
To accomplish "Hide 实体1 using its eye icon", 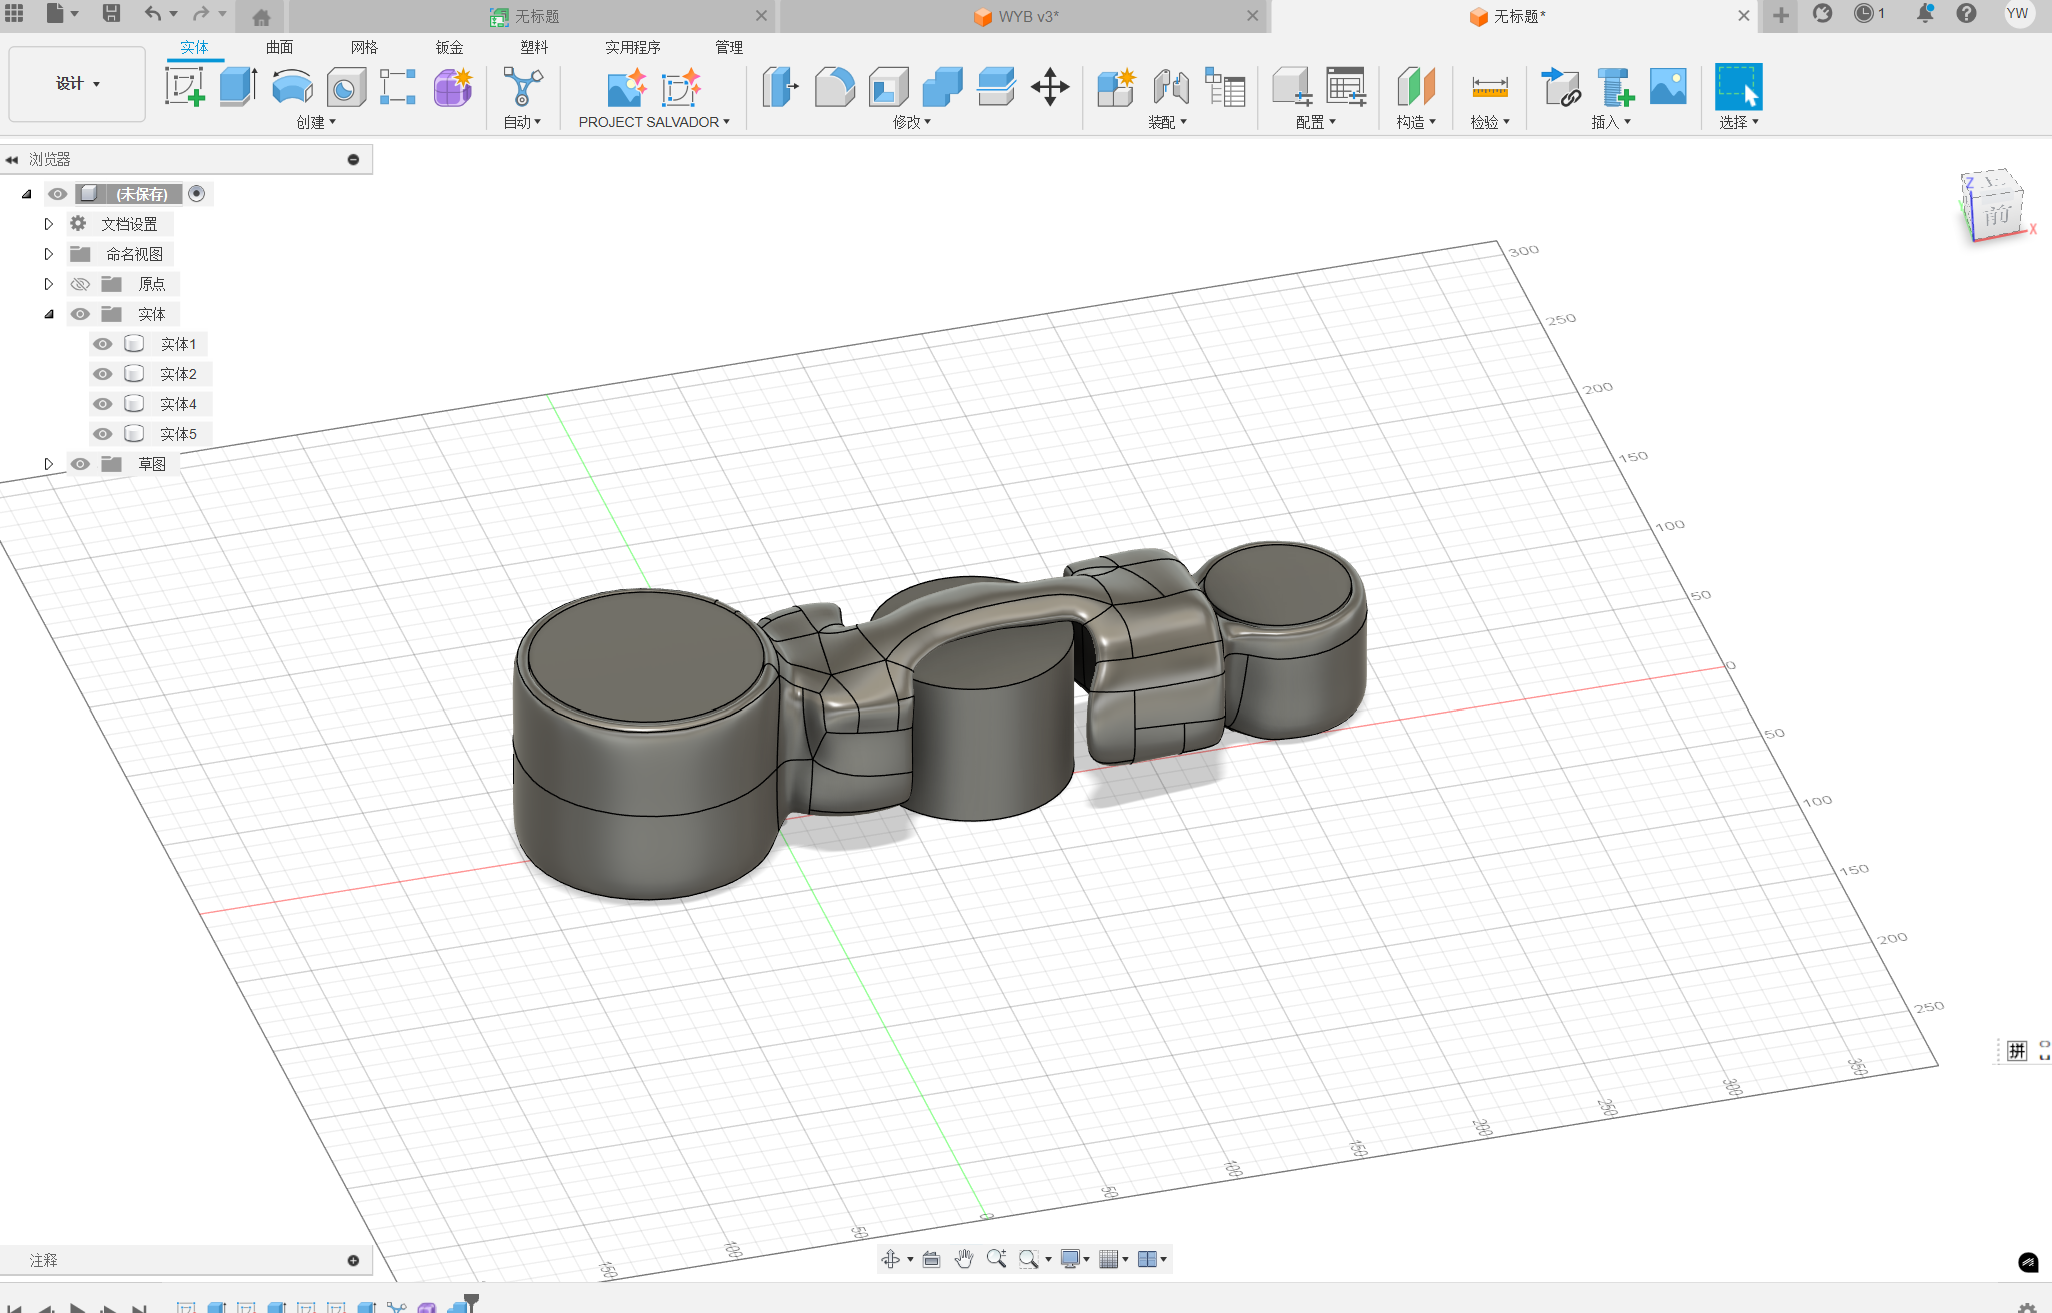I will click(103, 344).
